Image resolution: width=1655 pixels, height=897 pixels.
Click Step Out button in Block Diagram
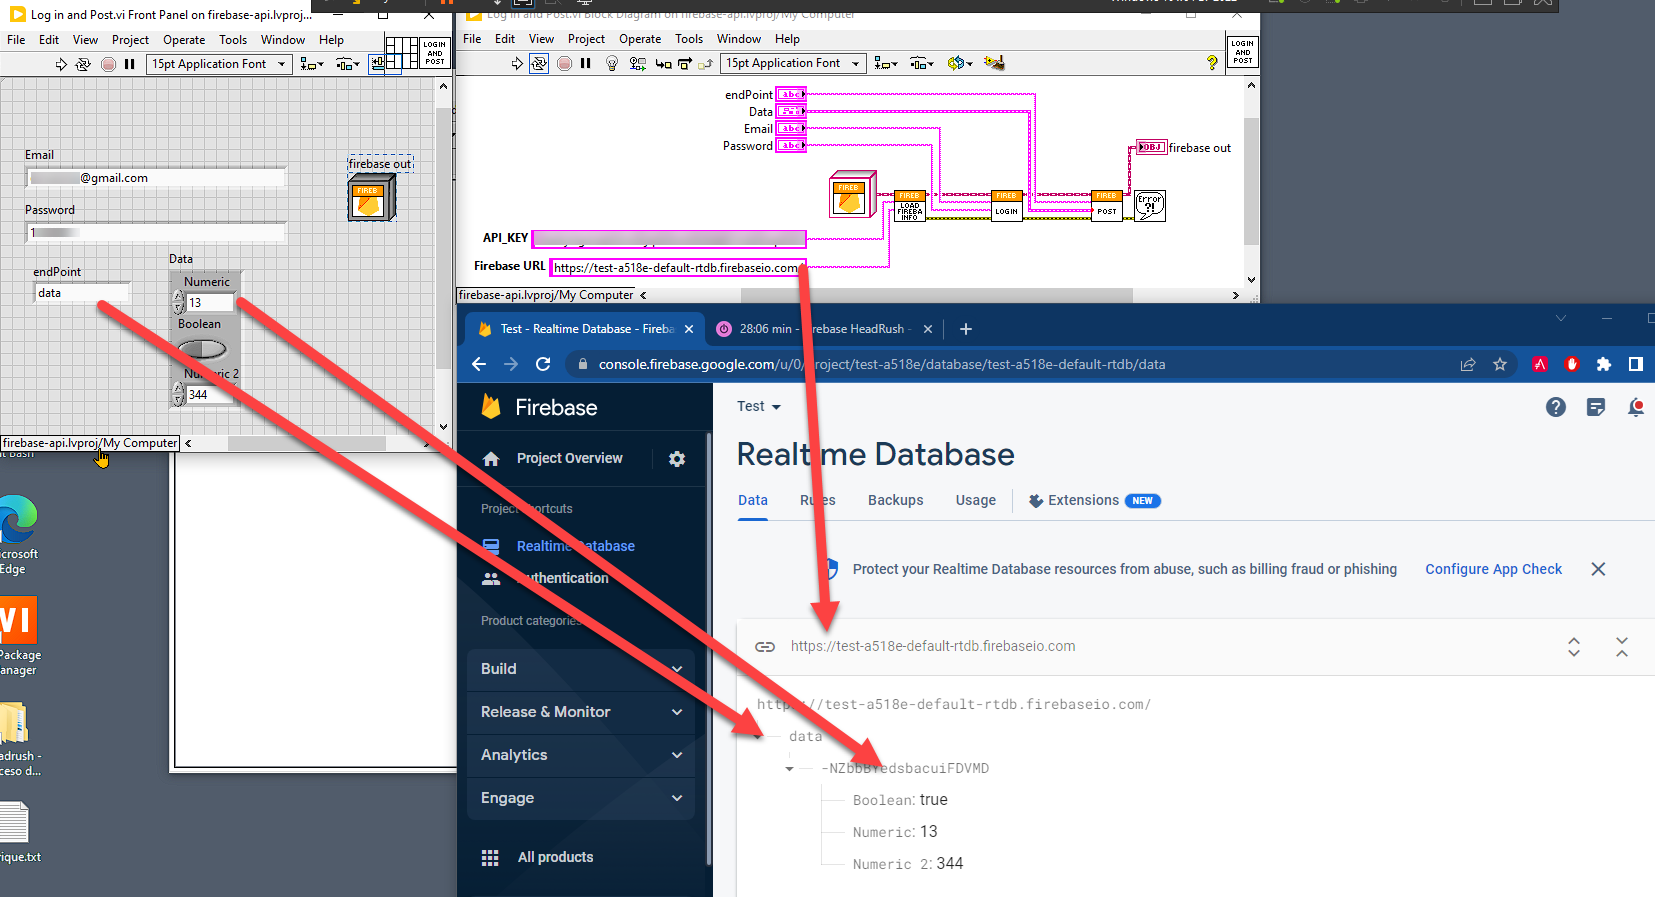point(706,63)
